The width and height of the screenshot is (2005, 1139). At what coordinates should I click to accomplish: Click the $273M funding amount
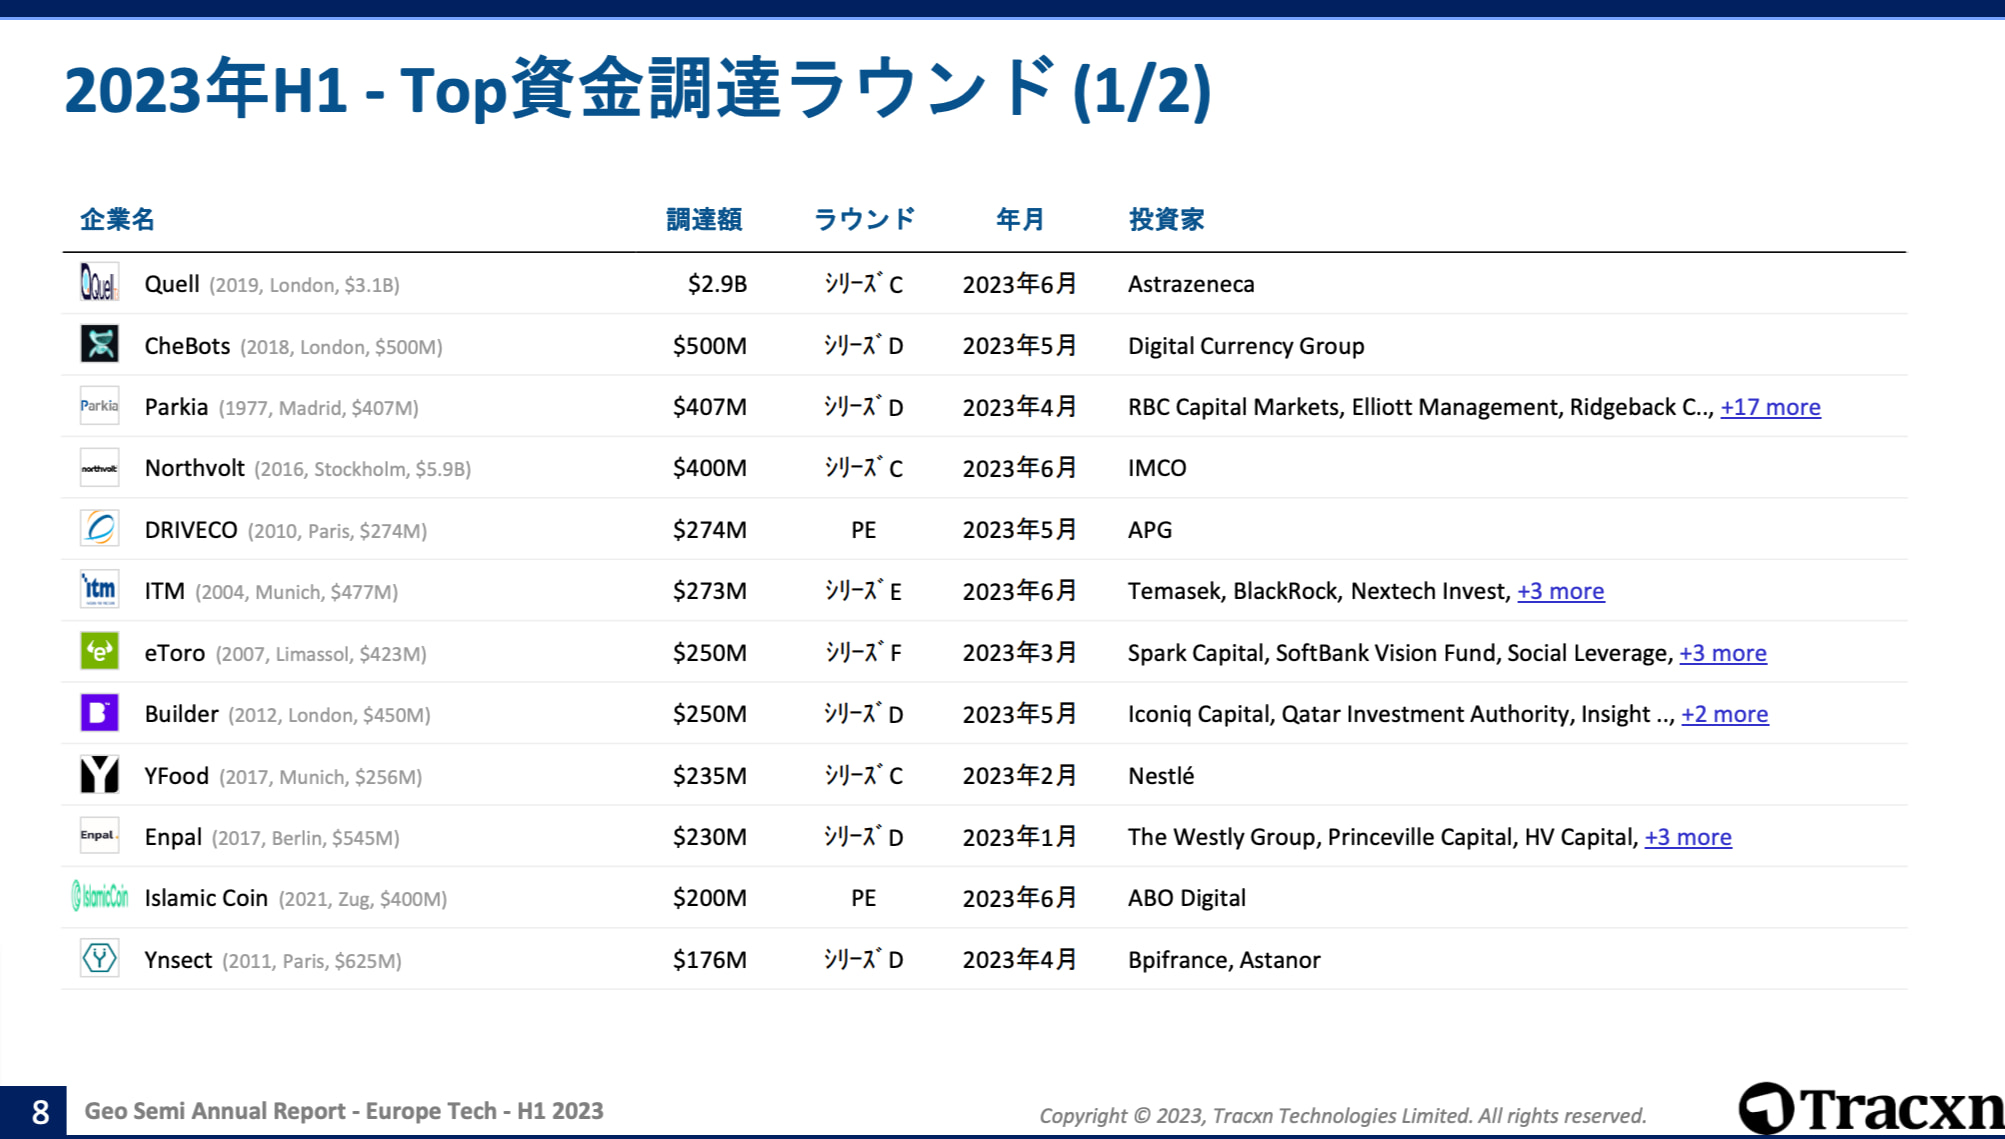click(709, 591)
